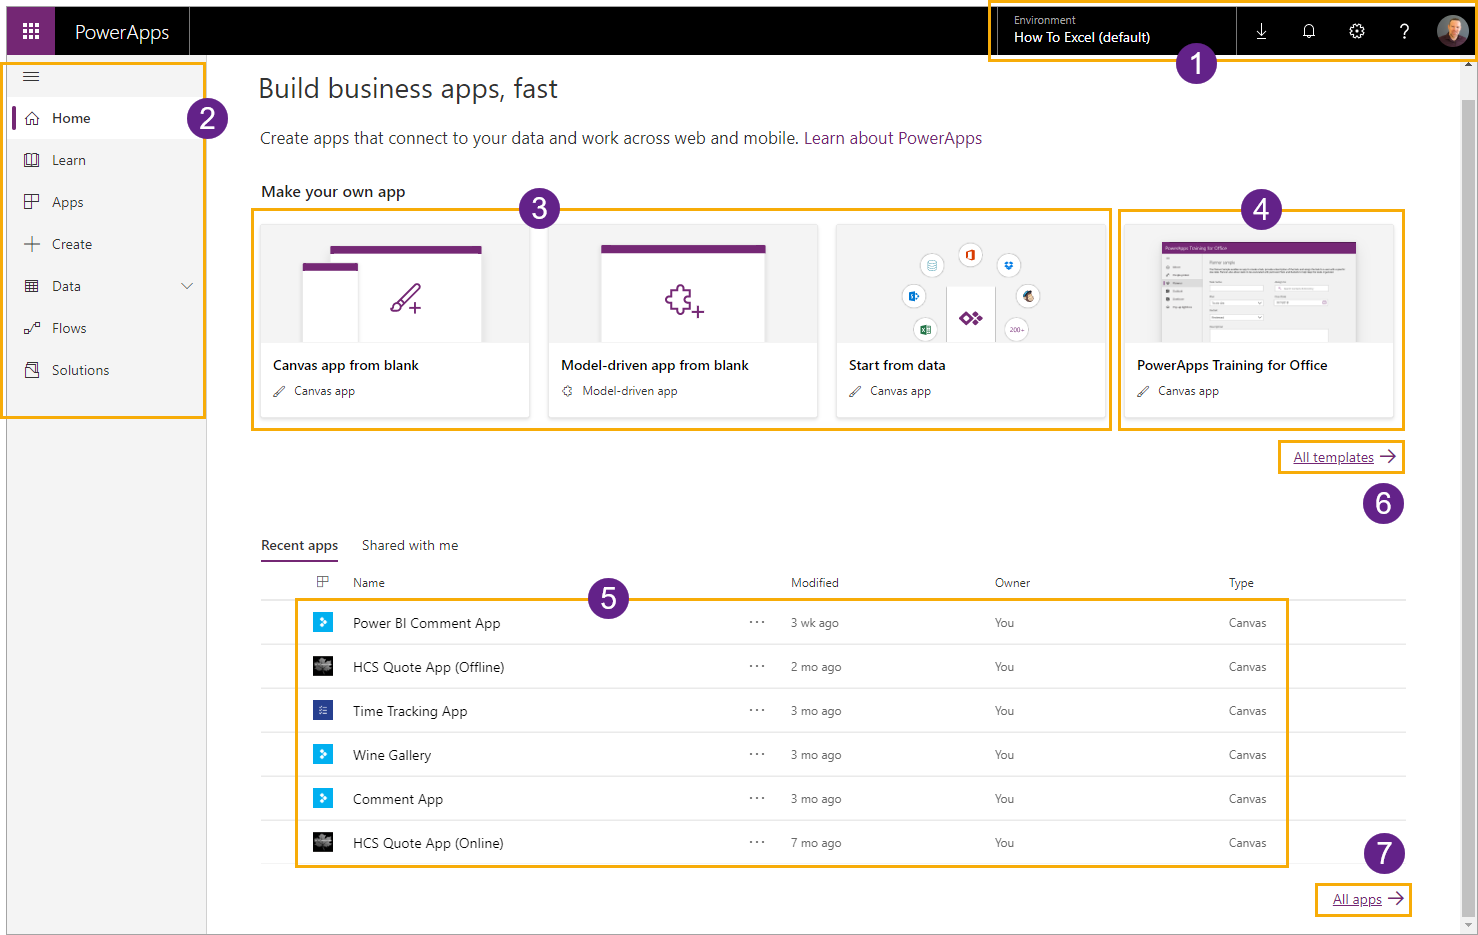Image resolution: width=1478 pixels, height=935 pixels.
Task: Switch to the Shared with me tab
Action: [x=410, y=545]
